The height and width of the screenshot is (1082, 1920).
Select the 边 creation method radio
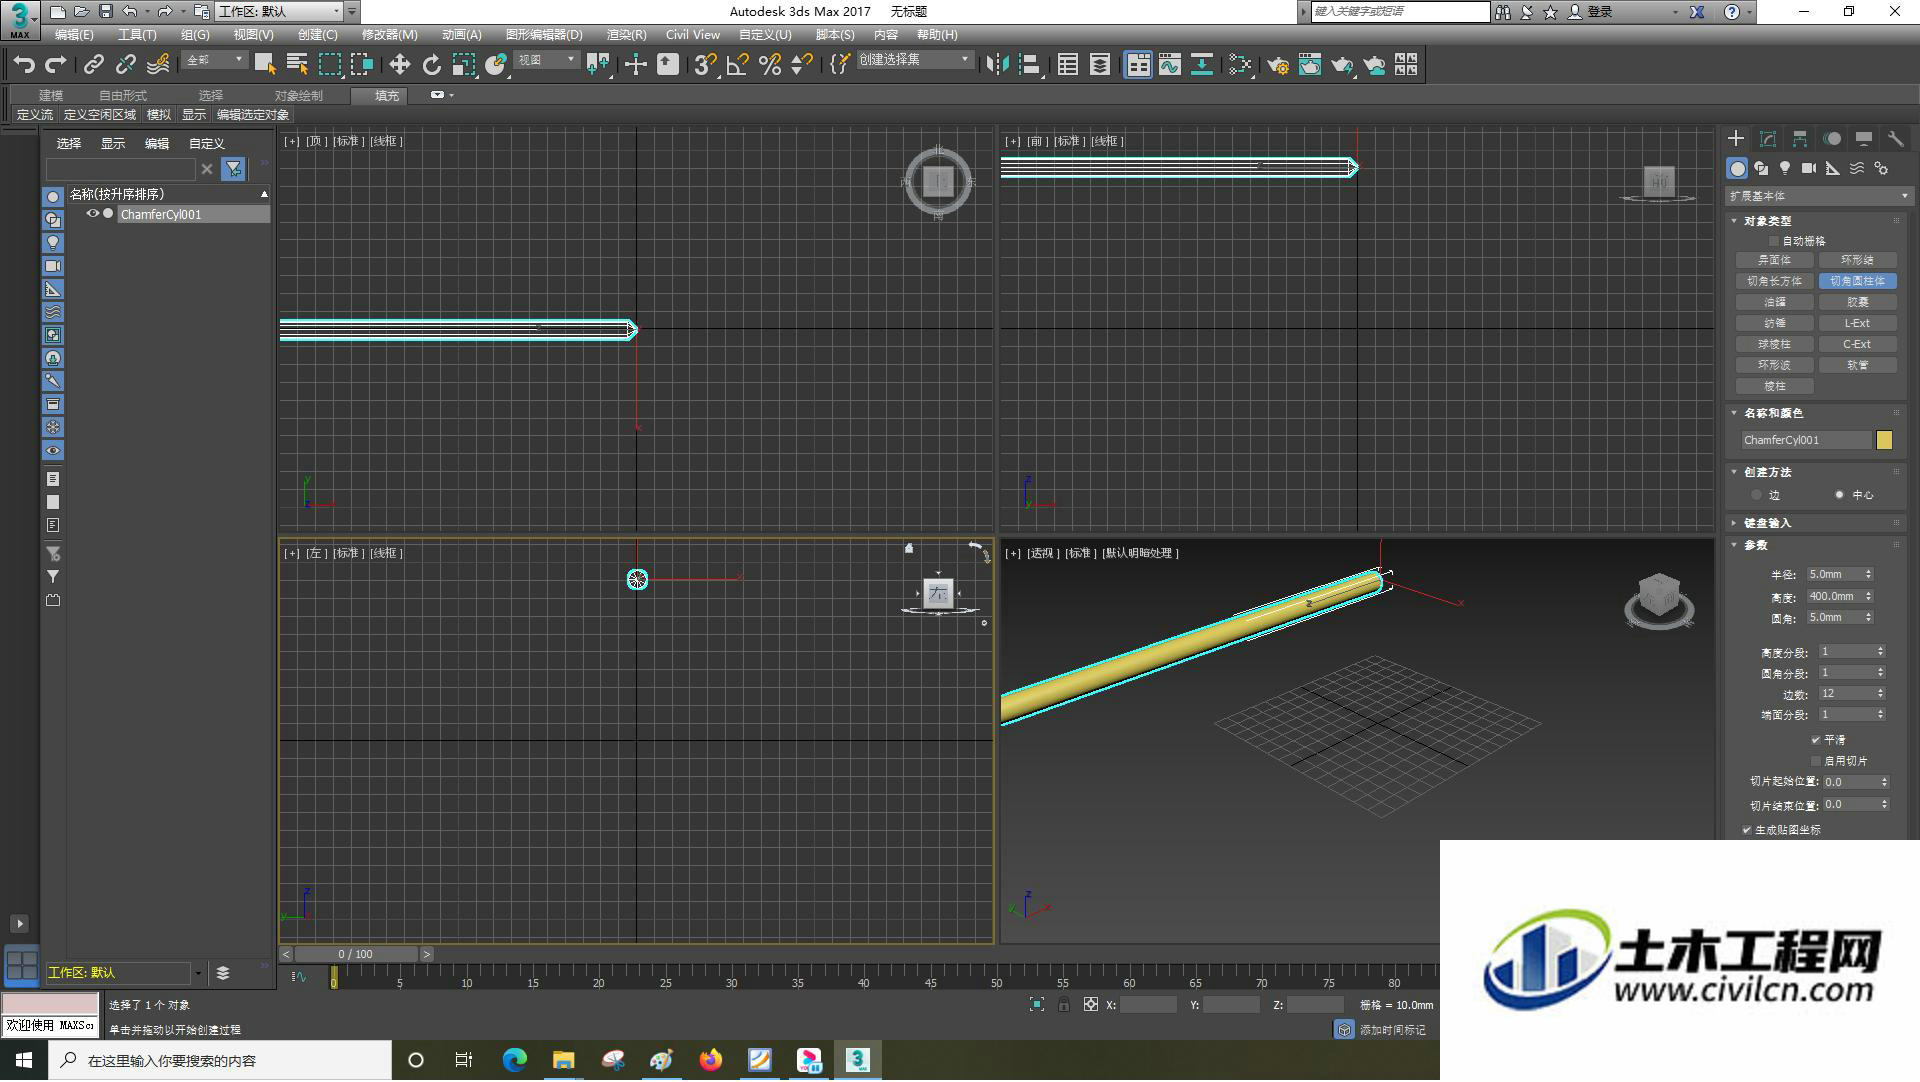(x=1757, y=495)
